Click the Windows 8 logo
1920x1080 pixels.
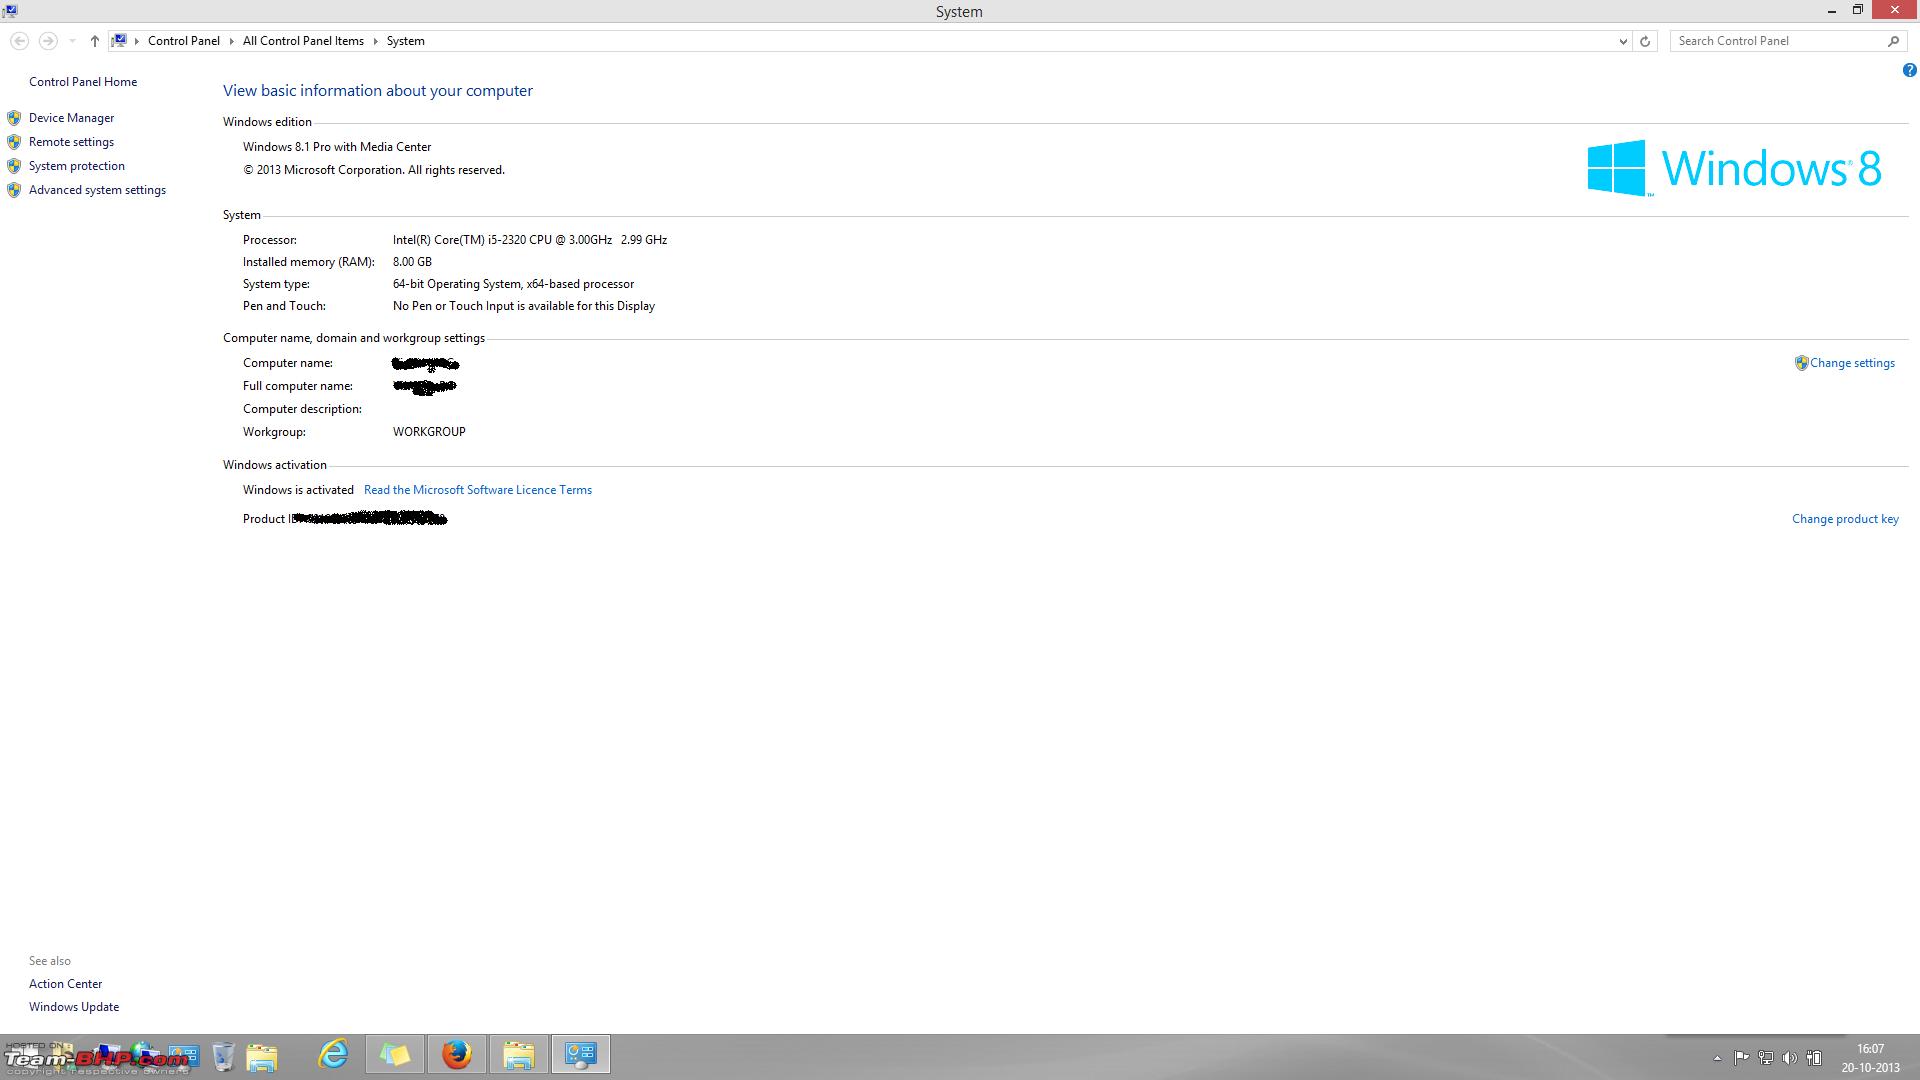(x=1735, y=168)
